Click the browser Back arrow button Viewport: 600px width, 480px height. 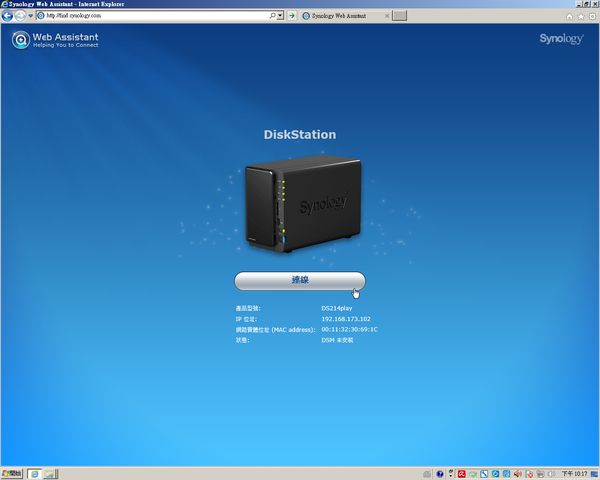(8, 17)
